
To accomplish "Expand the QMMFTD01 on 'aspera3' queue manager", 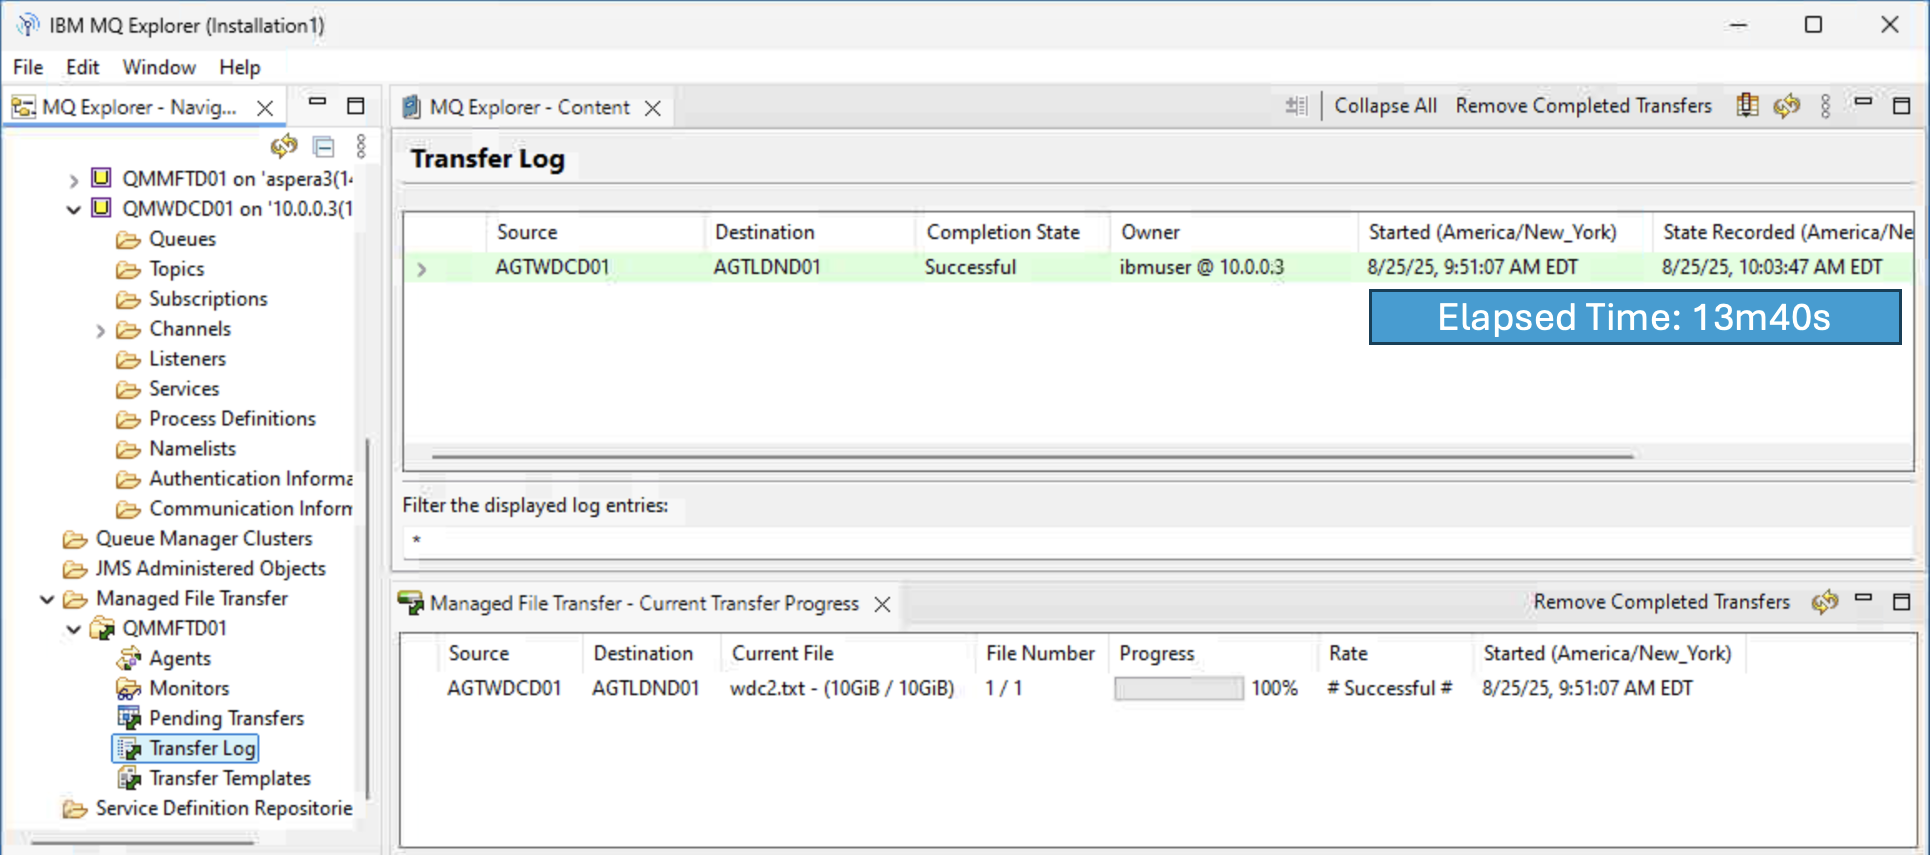I will [73, 180].
